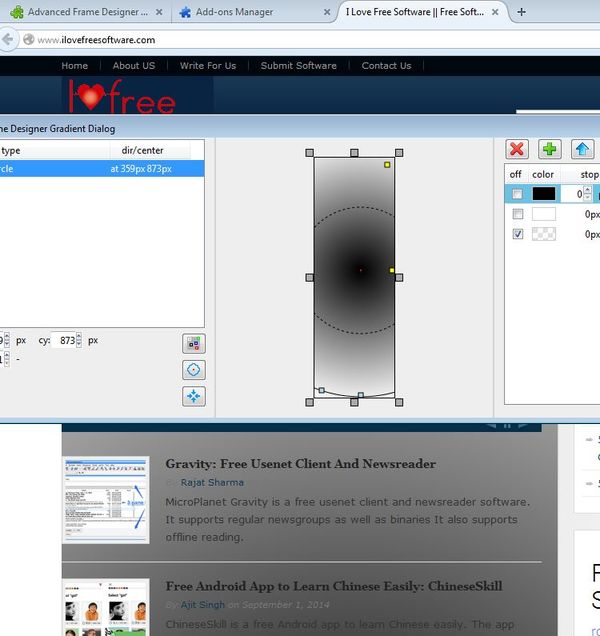Click the stop value stepper arrows
Viewport: 600px width, 636px height.
click(x=588, y=194)
